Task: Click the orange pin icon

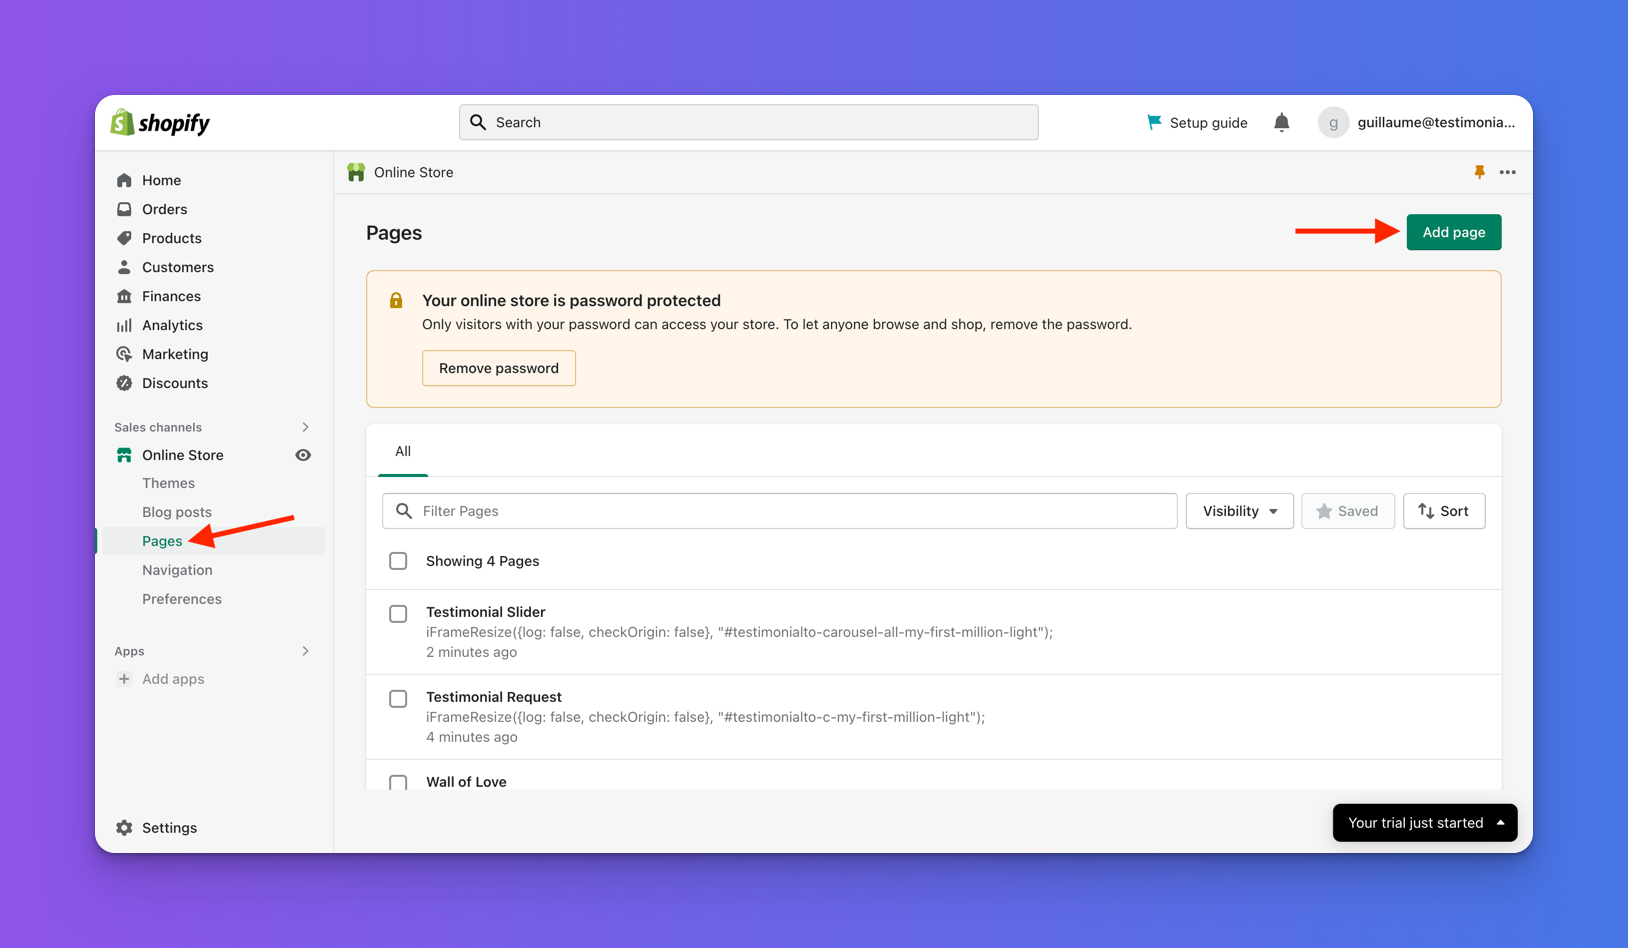Action: coord(1479,172)
